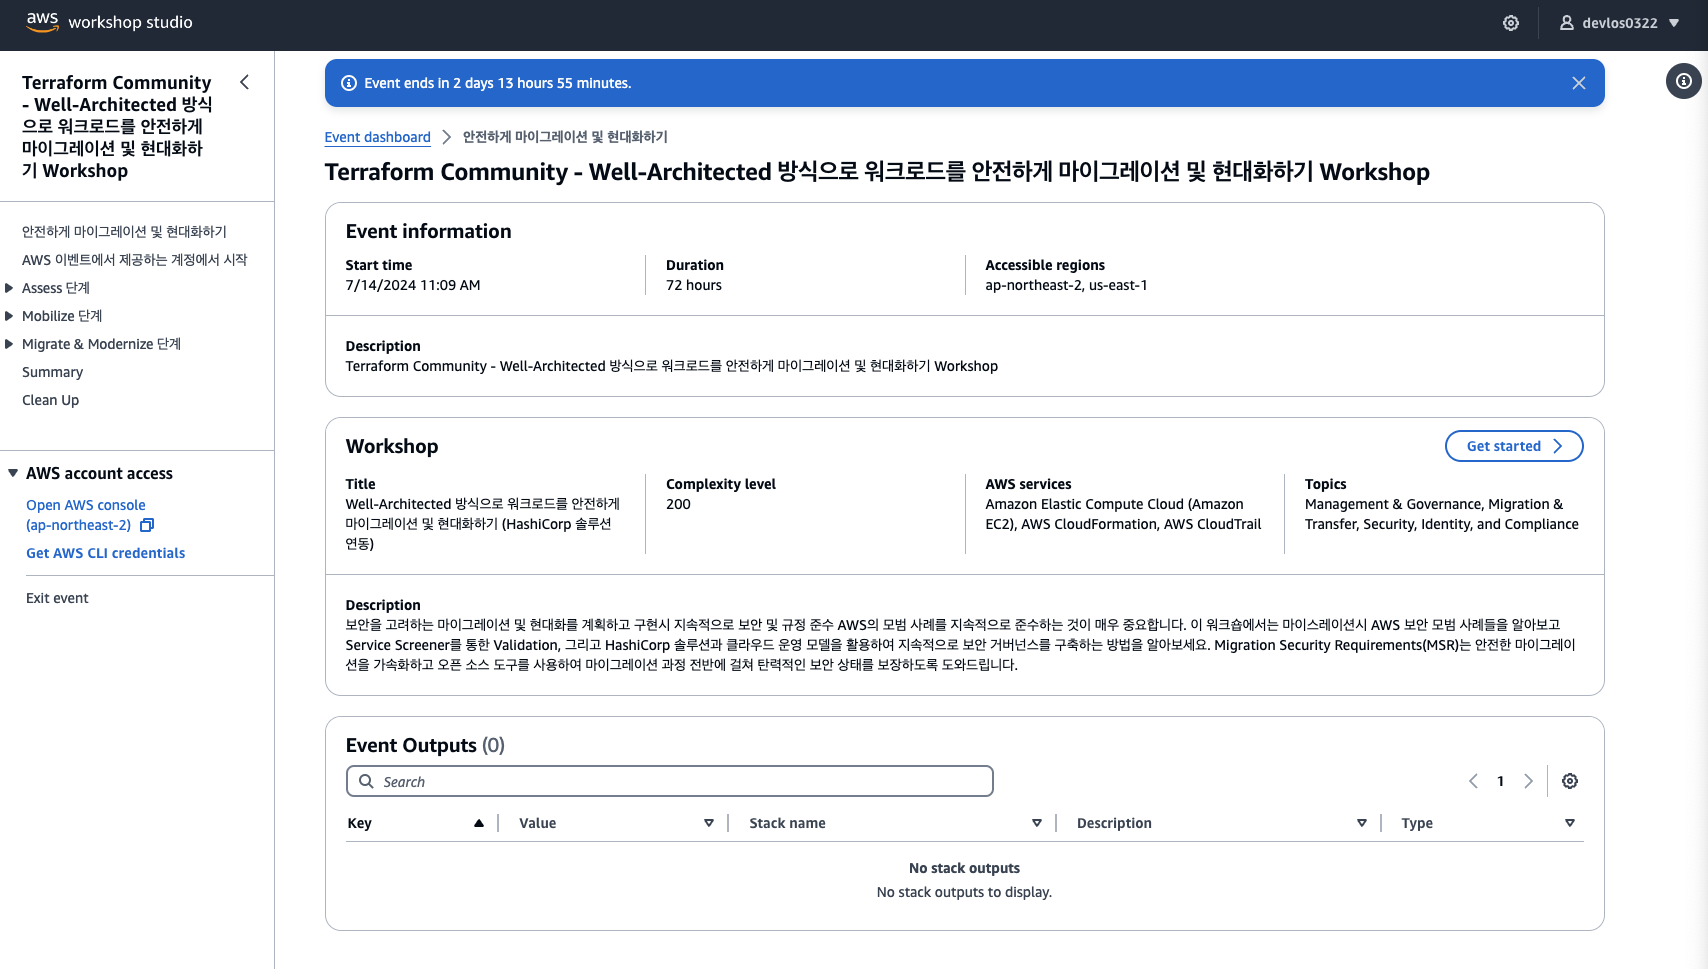Expand Migrate & Modernize 단계 section
The width and height of the screenshot is (1708, 969).
point(9,344)
